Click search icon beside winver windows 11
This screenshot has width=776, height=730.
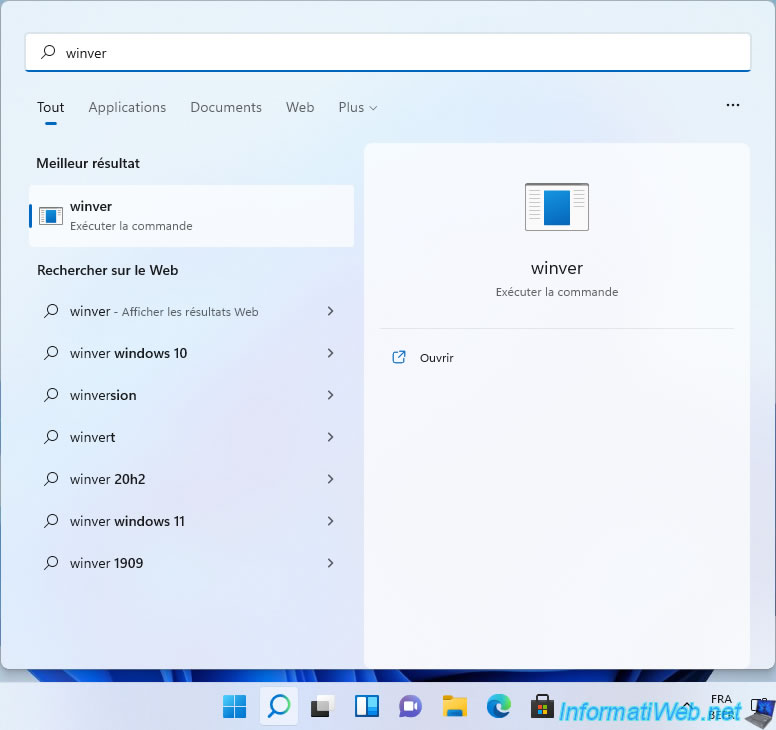51,521
